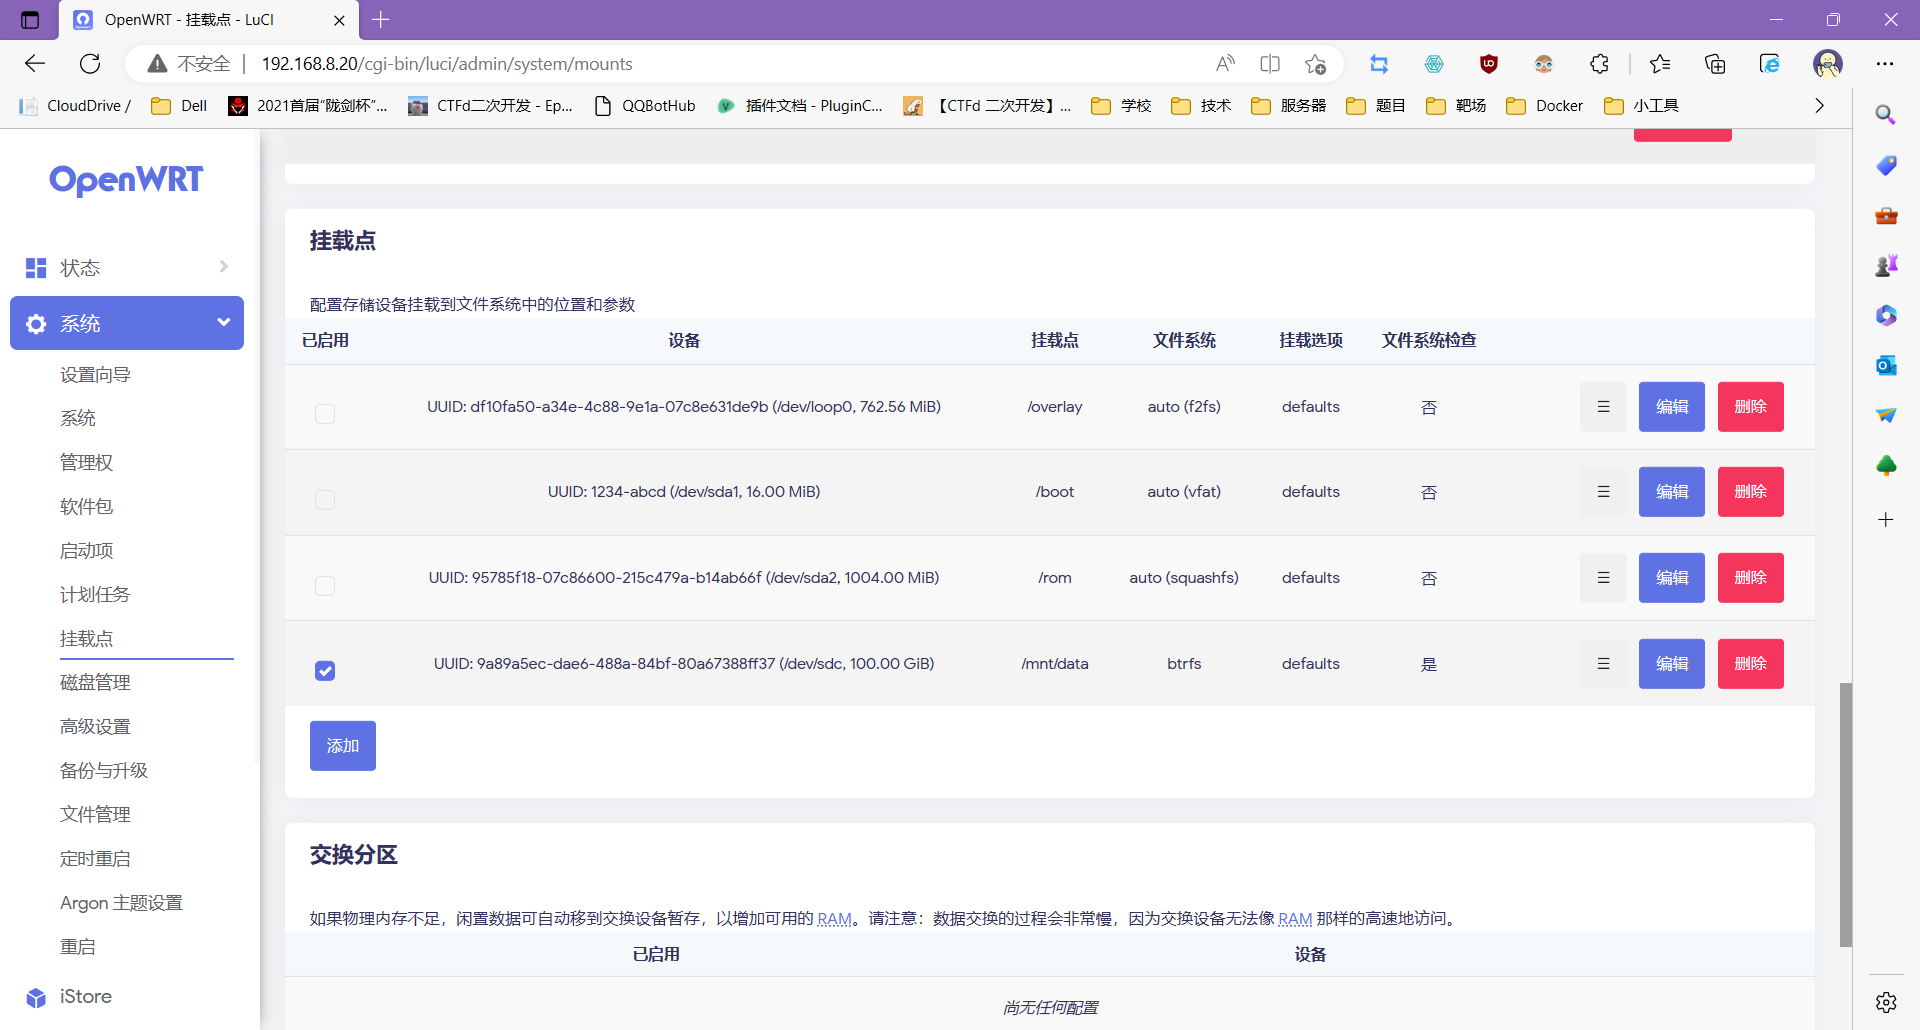Click the browser back arrow
1920x1030 pixels.
click(x=35, y=64)
